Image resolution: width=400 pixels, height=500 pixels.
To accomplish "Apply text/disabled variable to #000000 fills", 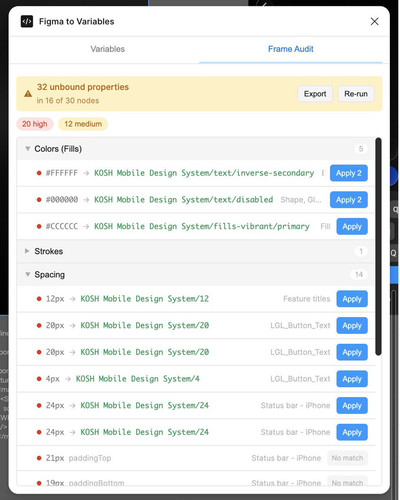I will 349,200.
